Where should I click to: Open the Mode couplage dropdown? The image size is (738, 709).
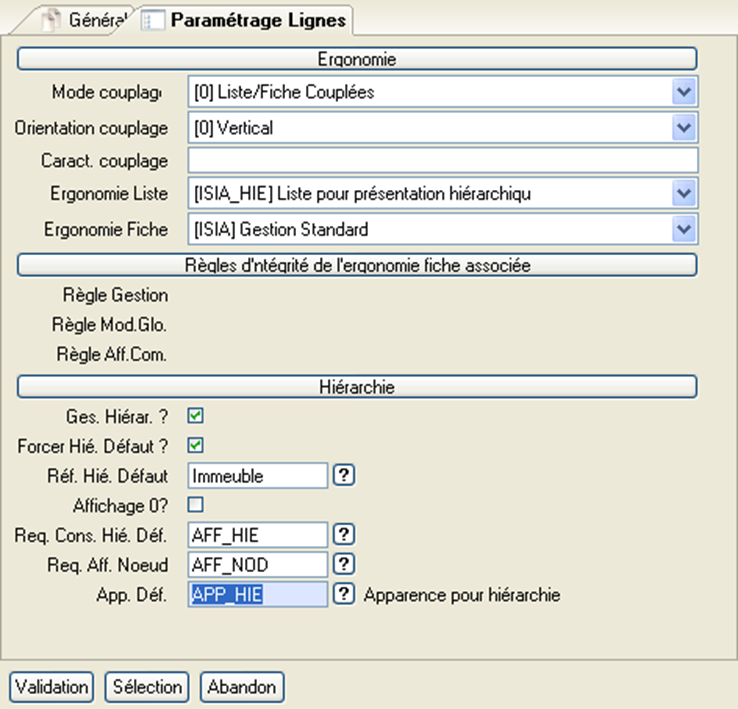pos(684,93)
